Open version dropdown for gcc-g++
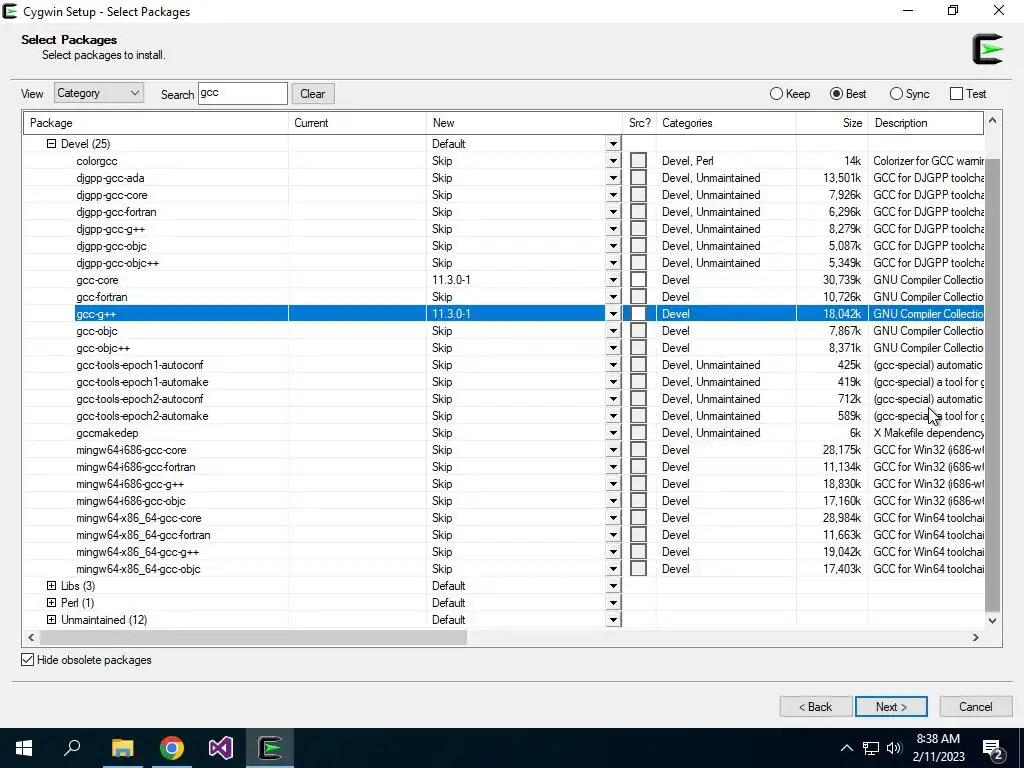1024x768 pixels. tap(613, 313)
